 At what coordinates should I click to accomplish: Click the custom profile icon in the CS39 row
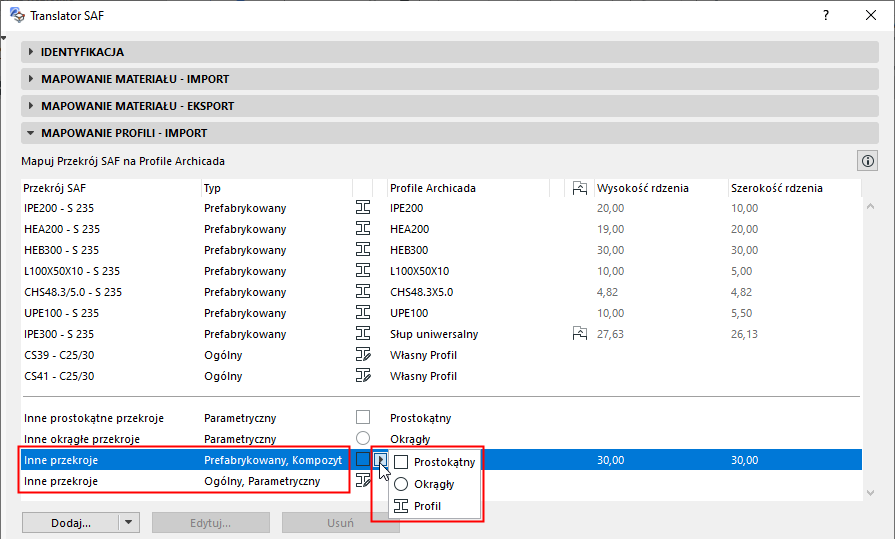point(363,355)
